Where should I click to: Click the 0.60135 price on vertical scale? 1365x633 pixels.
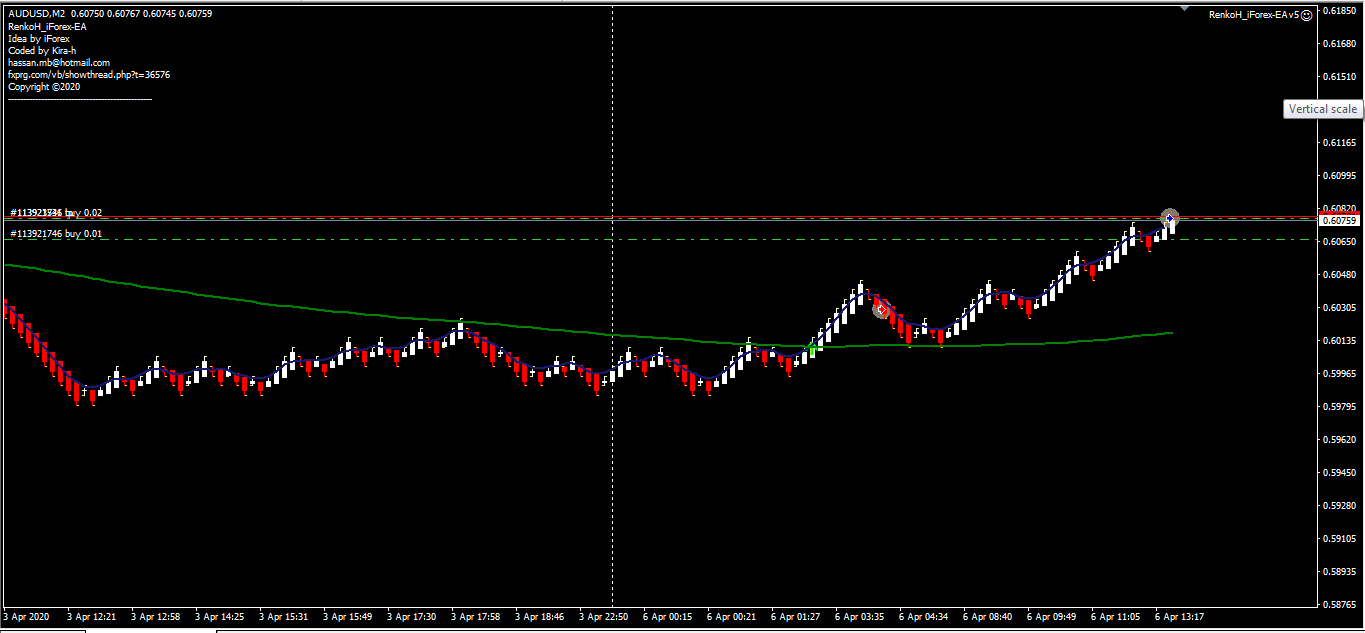pyautogui.click(x=1339, y=341)
